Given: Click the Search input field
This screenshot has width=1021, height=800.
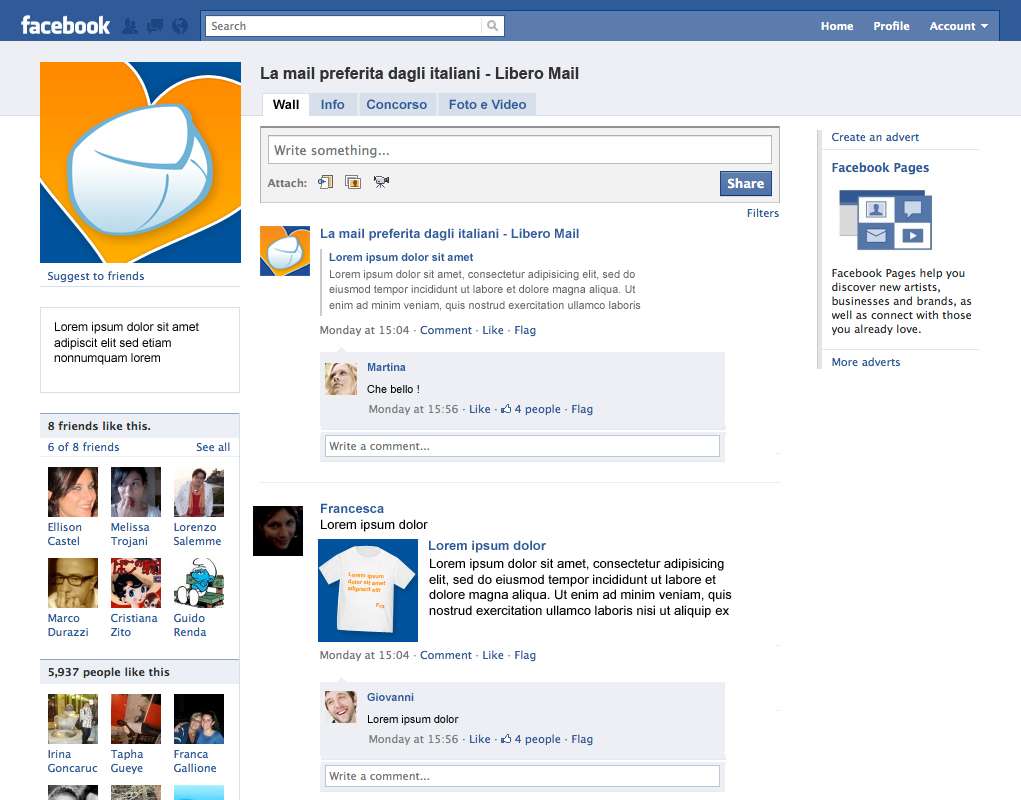Looking at the screenshot, I should [x=344, y=26].
